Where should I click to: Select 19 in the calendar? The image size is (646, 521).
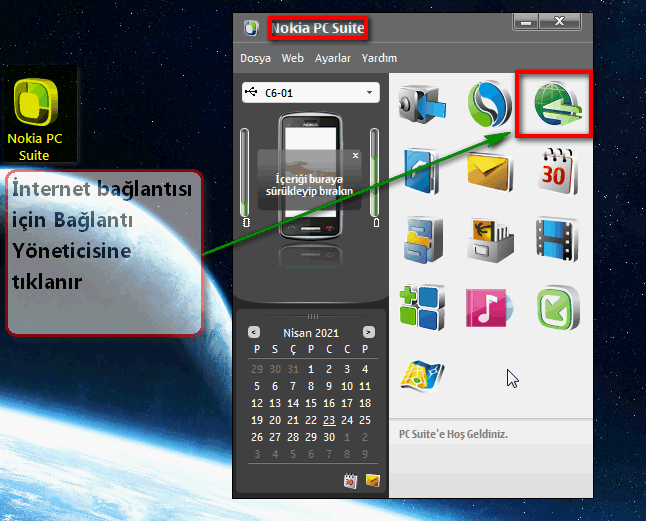tap(257, 420)
